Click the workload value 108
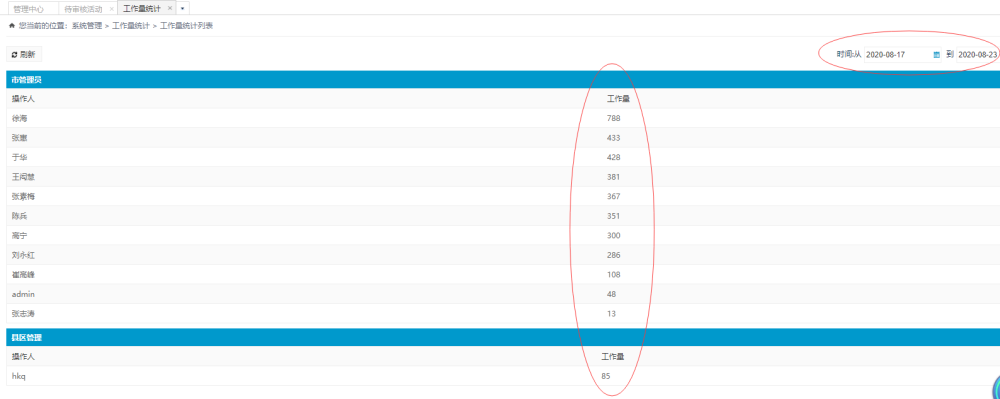Screen dimensions: 1000x399 [x=614, y=275]
